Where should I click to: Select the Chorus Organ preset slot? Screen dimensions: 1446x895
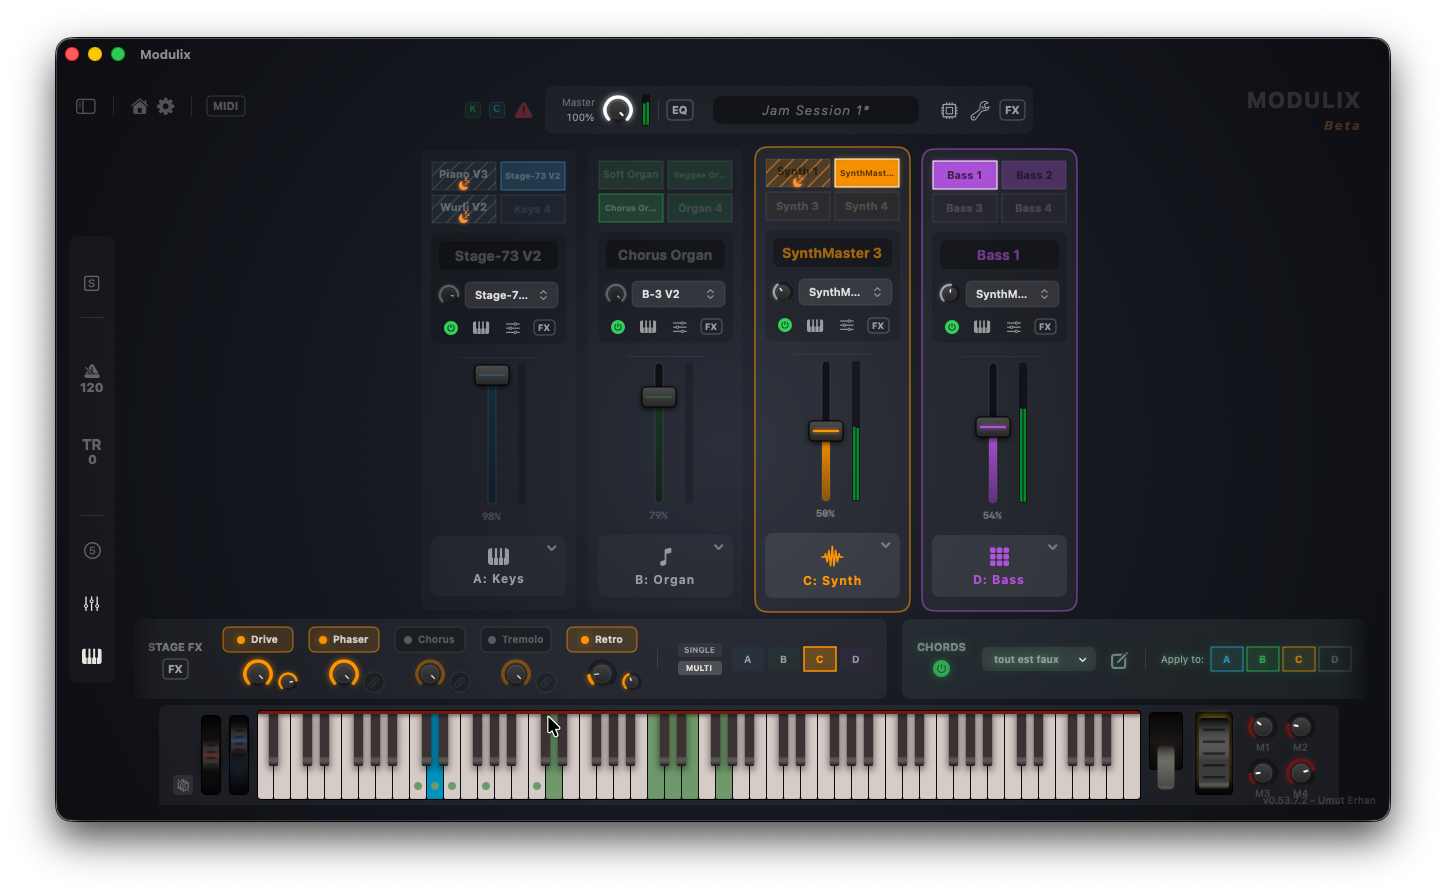coord(631,208)
